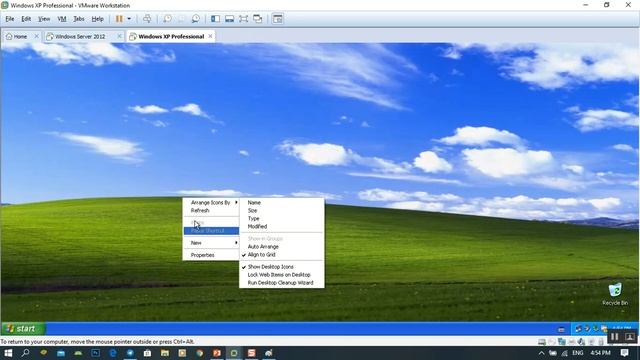This screenshot has height=360, width=640.
Task: Open the Windows 10 Start menu
Action: click(8, 353)
